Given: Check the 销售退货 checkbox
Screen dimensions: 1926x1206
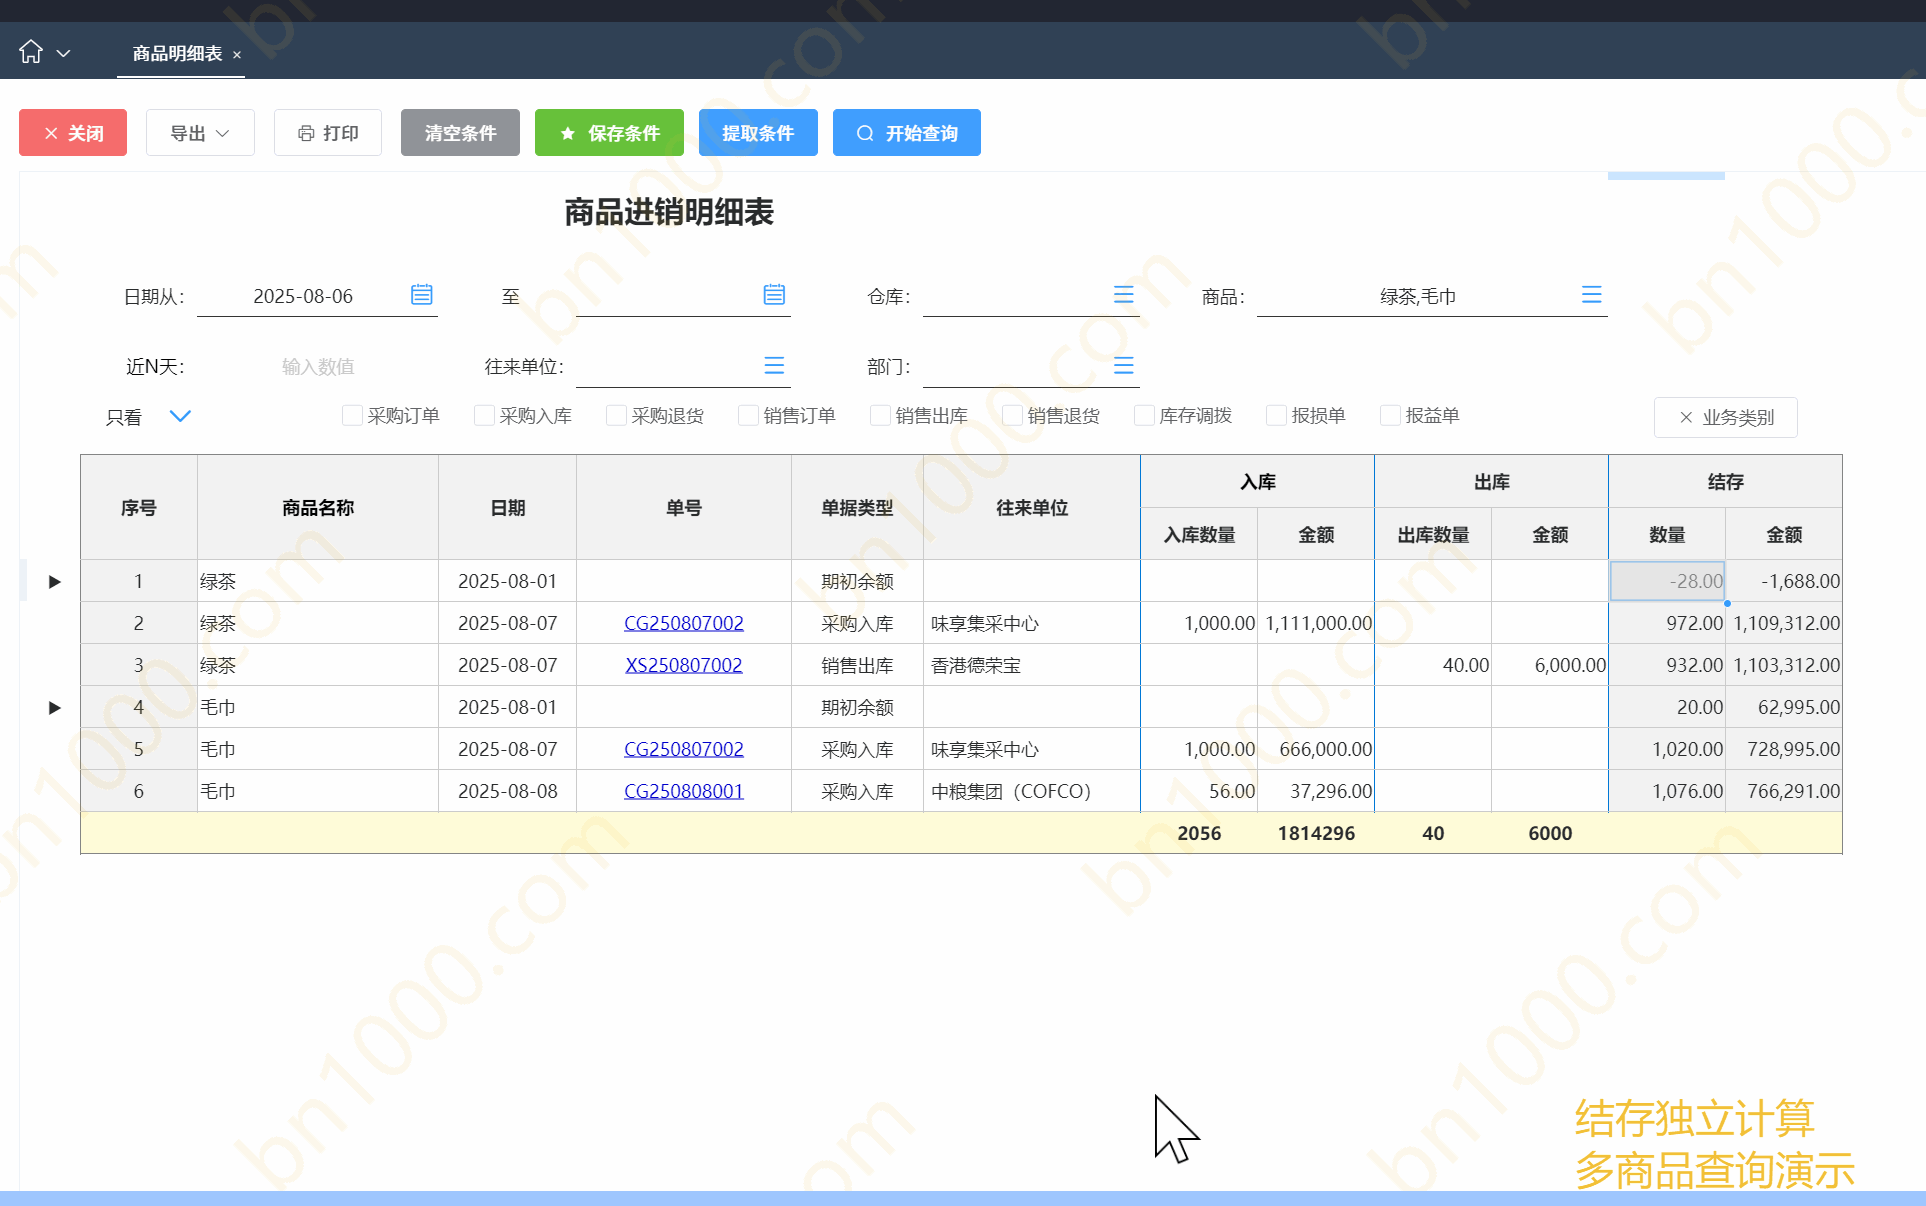Looking at the screenshot, I should pyautogui.click(x=1012, y=415).
